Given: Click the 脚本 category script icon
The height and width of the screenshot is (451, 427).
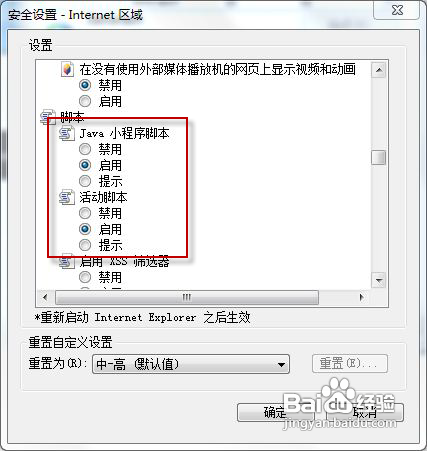Looking at the screenshot, I should click(x=47, y=117).
